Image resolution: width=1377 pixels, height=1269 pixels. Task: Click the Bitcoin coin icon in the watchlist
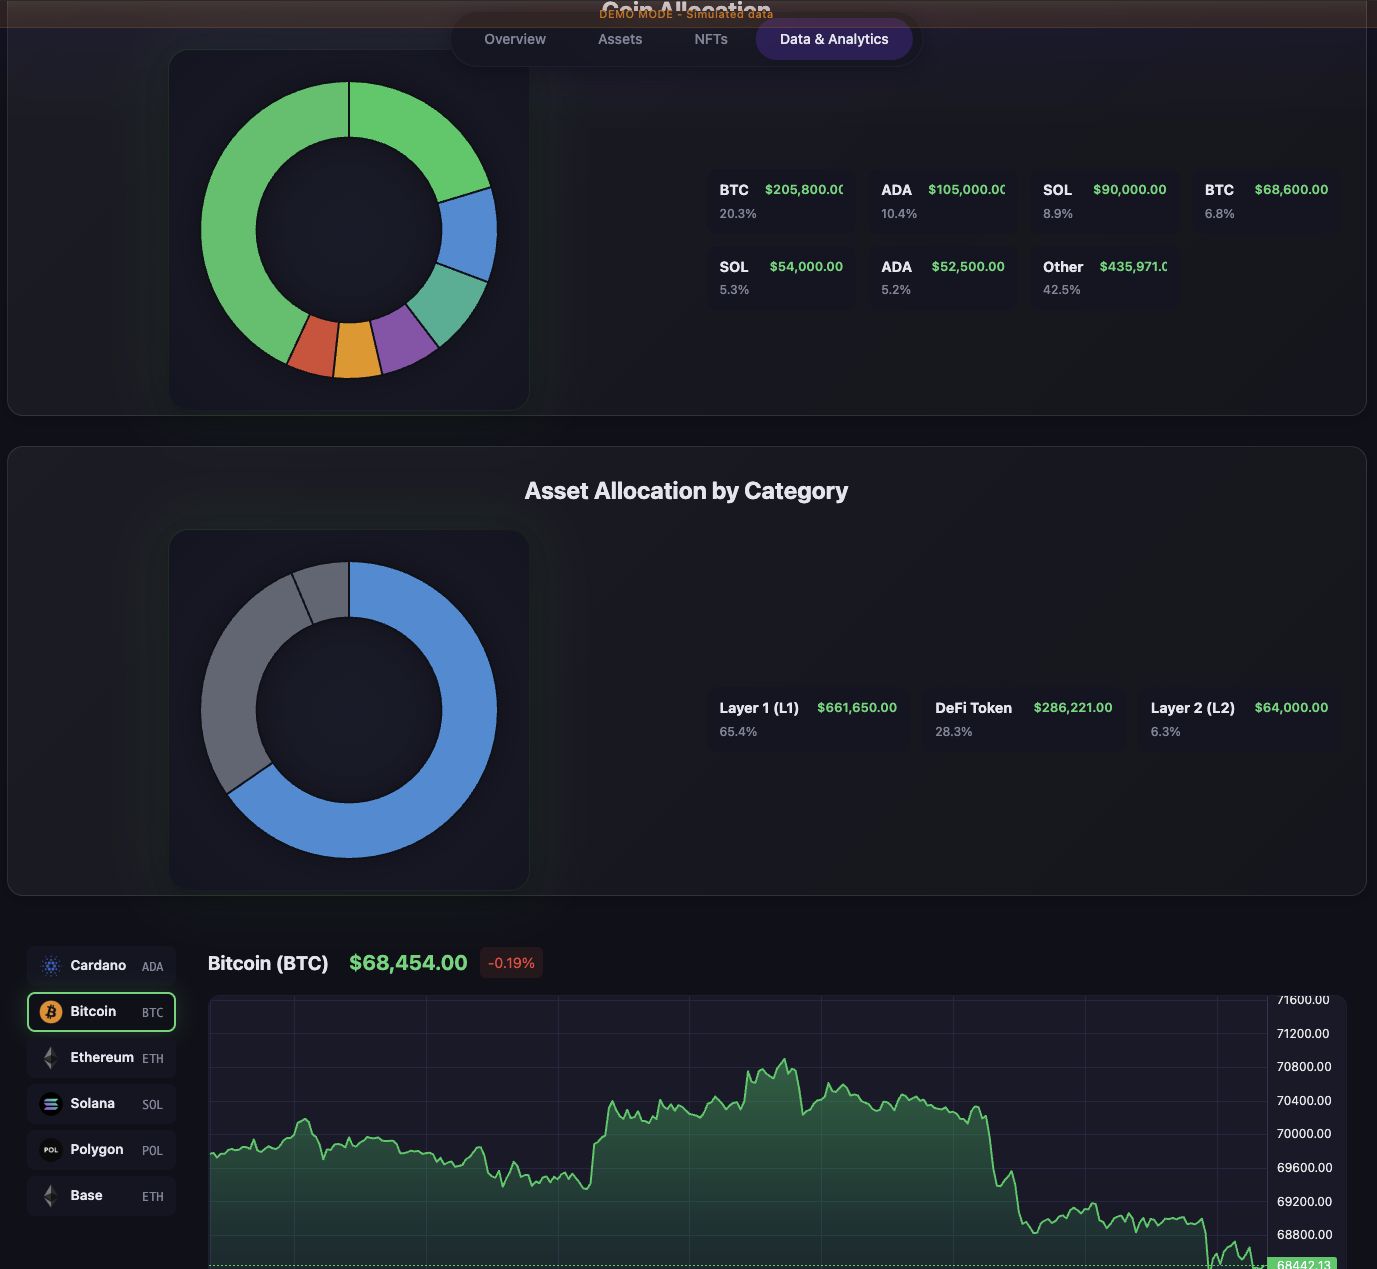pos(49,1011)
